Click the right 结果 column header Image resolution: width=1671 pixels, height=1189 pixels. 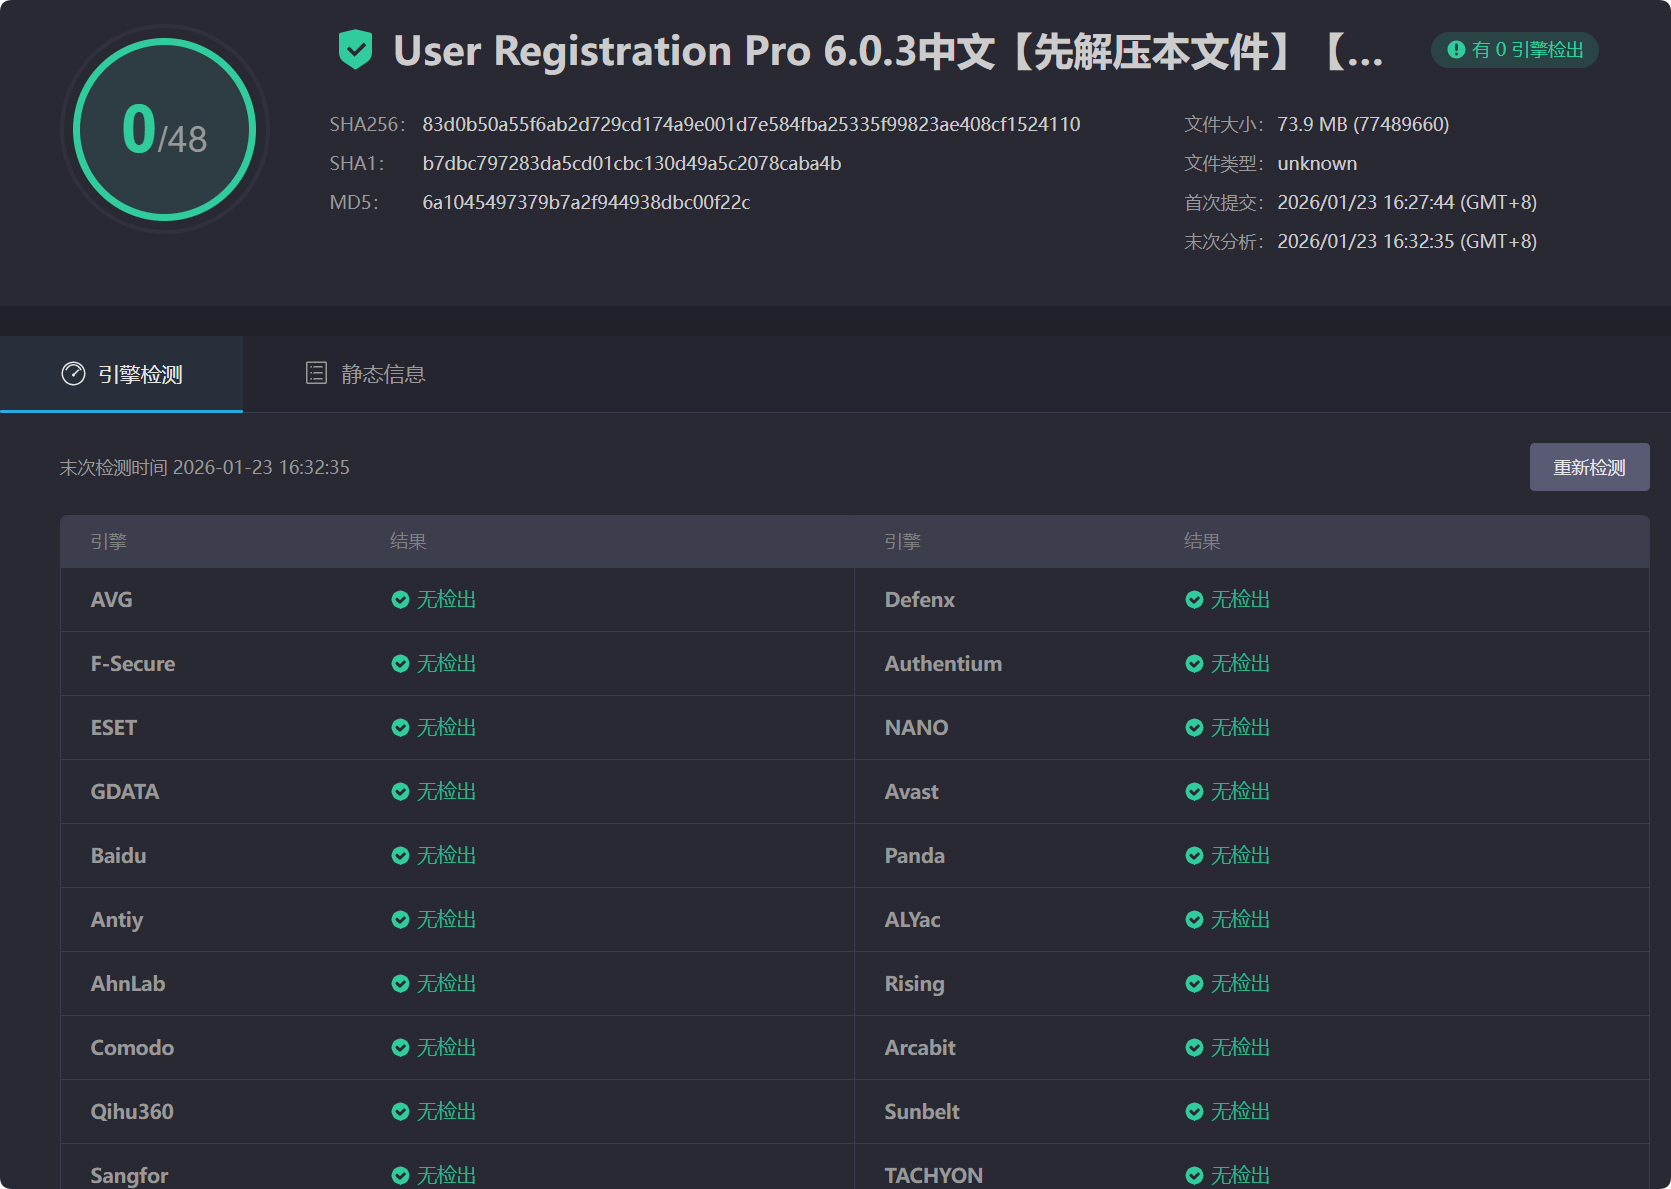[1202, 541]
